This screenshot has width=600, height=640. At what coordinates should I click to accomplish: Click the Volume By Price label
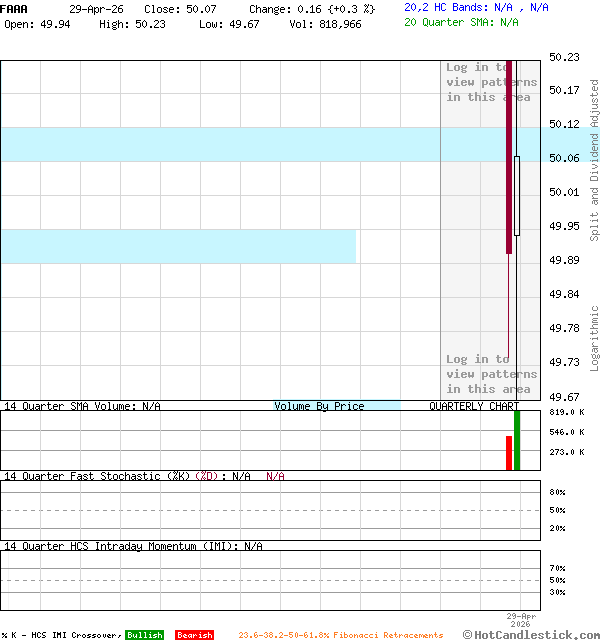[x=319, y=406]
